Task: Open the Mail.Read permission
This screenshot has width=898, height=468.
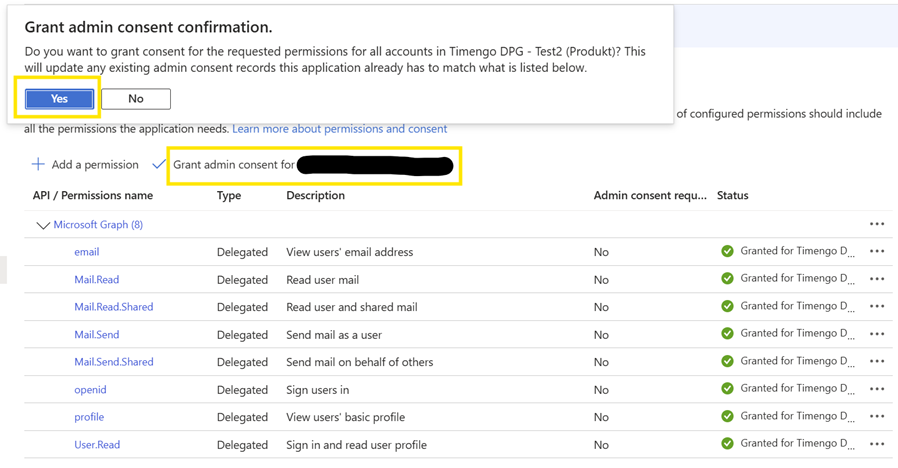Action: click(97, 280)
